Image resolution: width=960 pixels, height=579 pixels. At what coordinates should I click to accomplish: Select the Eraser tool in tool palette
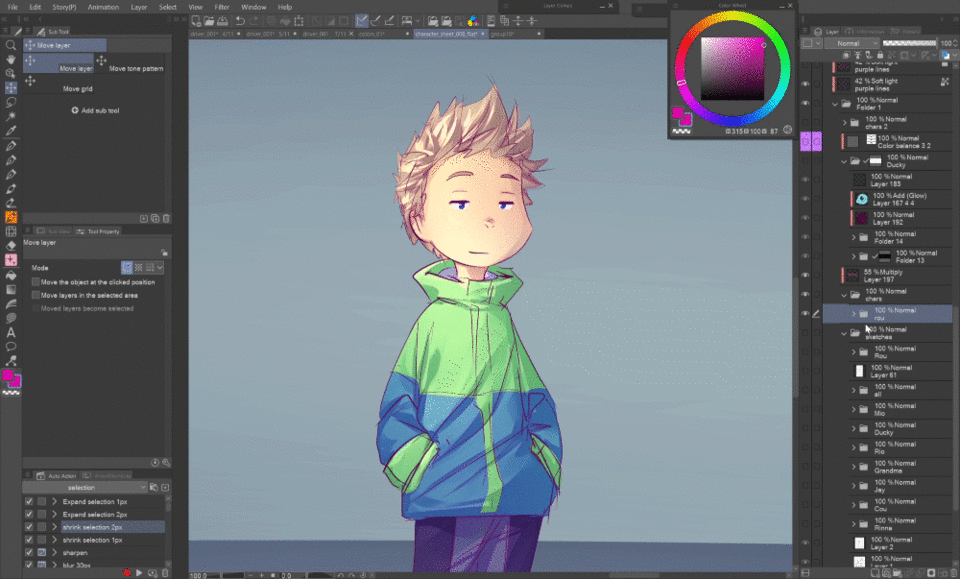[x=10, y=246]
